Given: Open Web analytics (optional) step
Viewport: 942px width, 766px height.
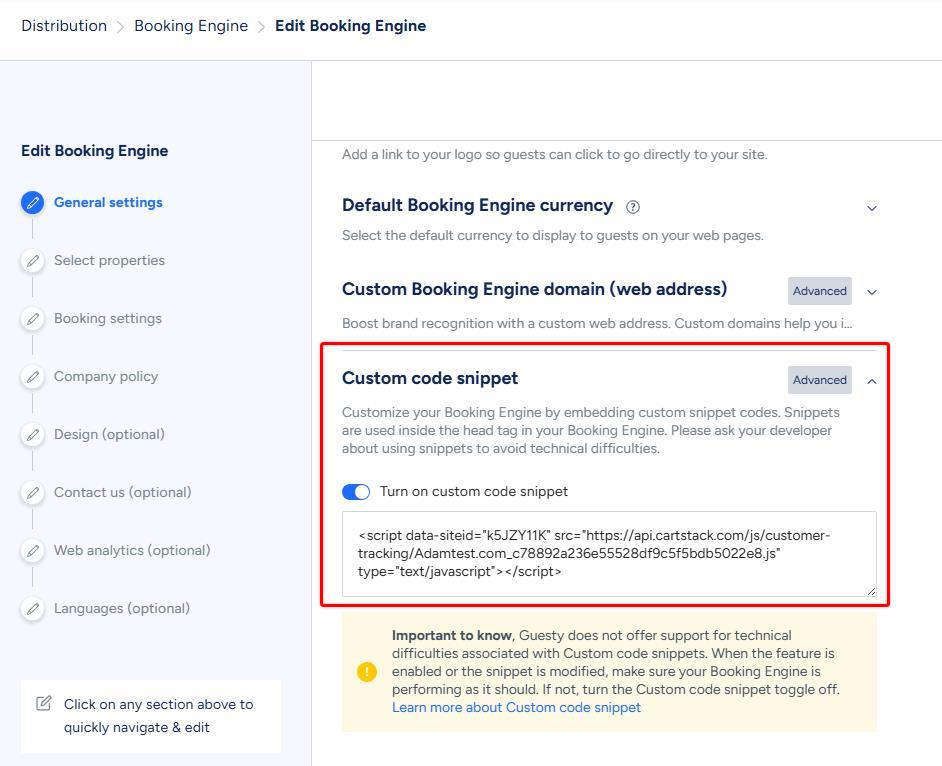Looking at the screenshot, I should coord(132,550).
